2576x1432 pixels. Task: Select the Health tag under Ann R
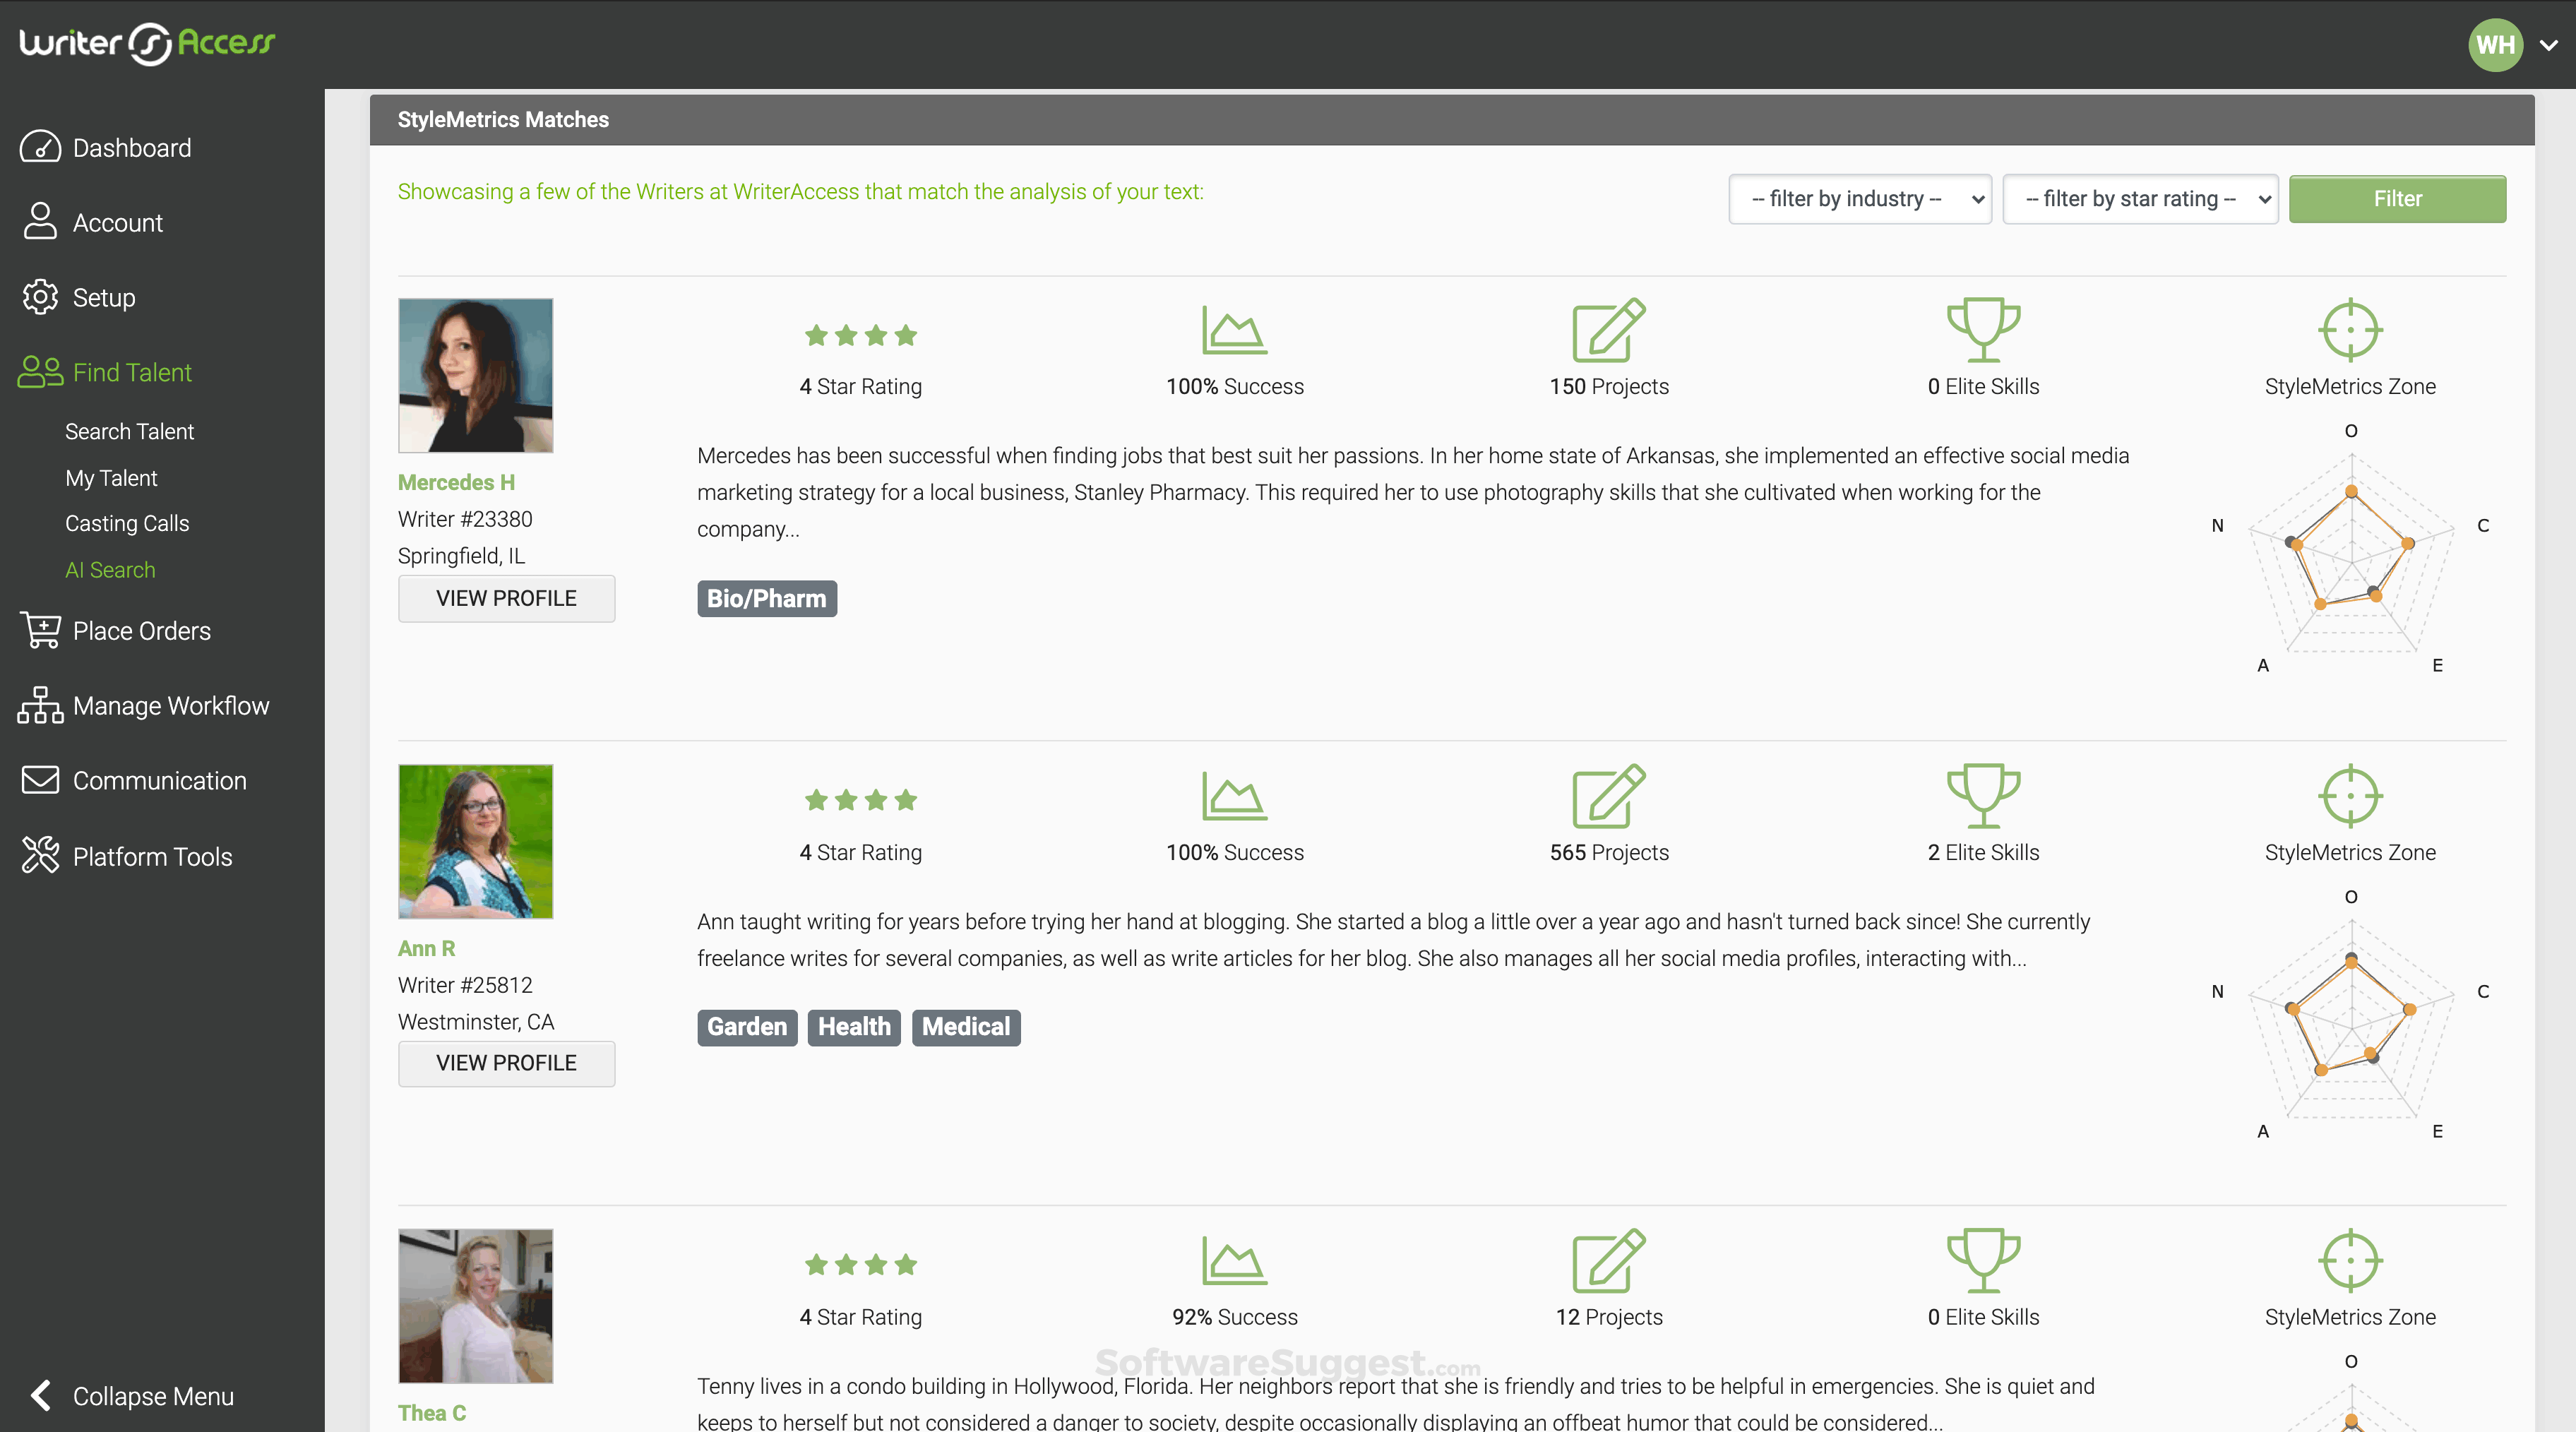(x=853, y=1027)
